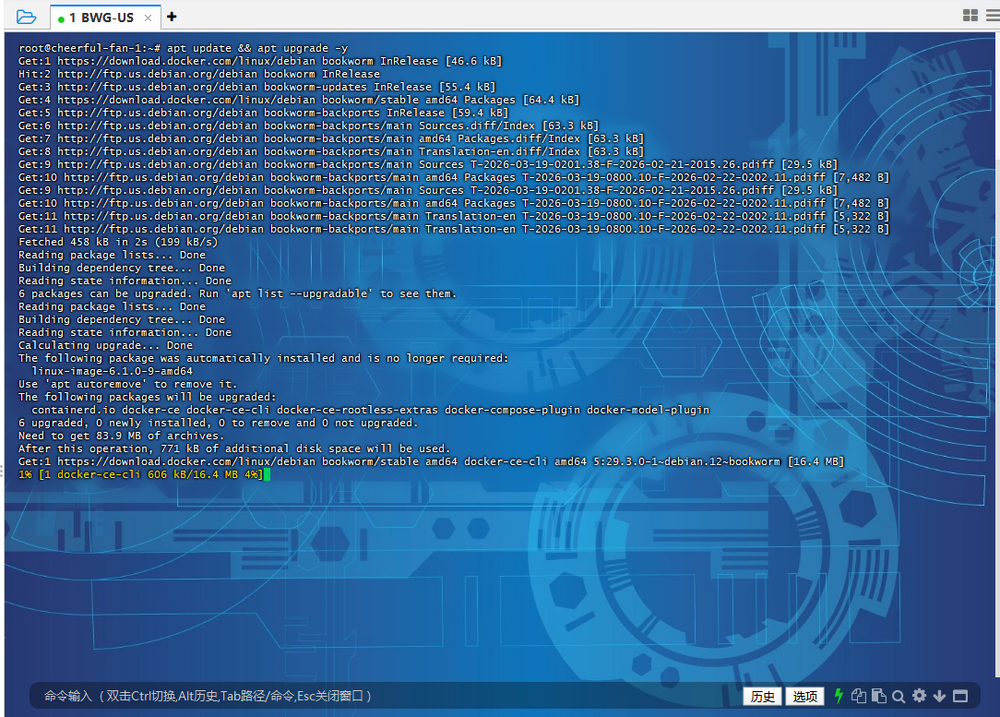Screen dimensions: 1000x717
Task: Click the copy icon in command bar
Action: coord(859,696)
